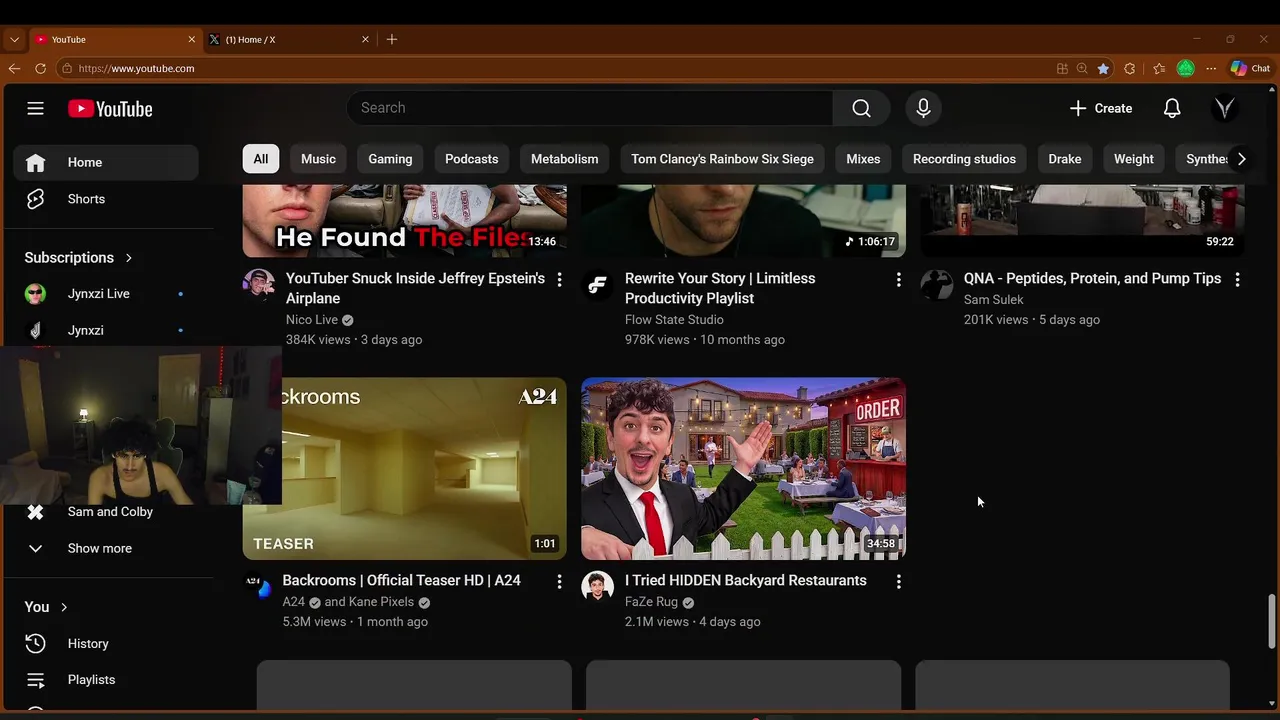Image resolution: width=1280 pixels, height=720 pixels.
Task: Close the YouTube browser tab
Action: (x=191, y=39)
